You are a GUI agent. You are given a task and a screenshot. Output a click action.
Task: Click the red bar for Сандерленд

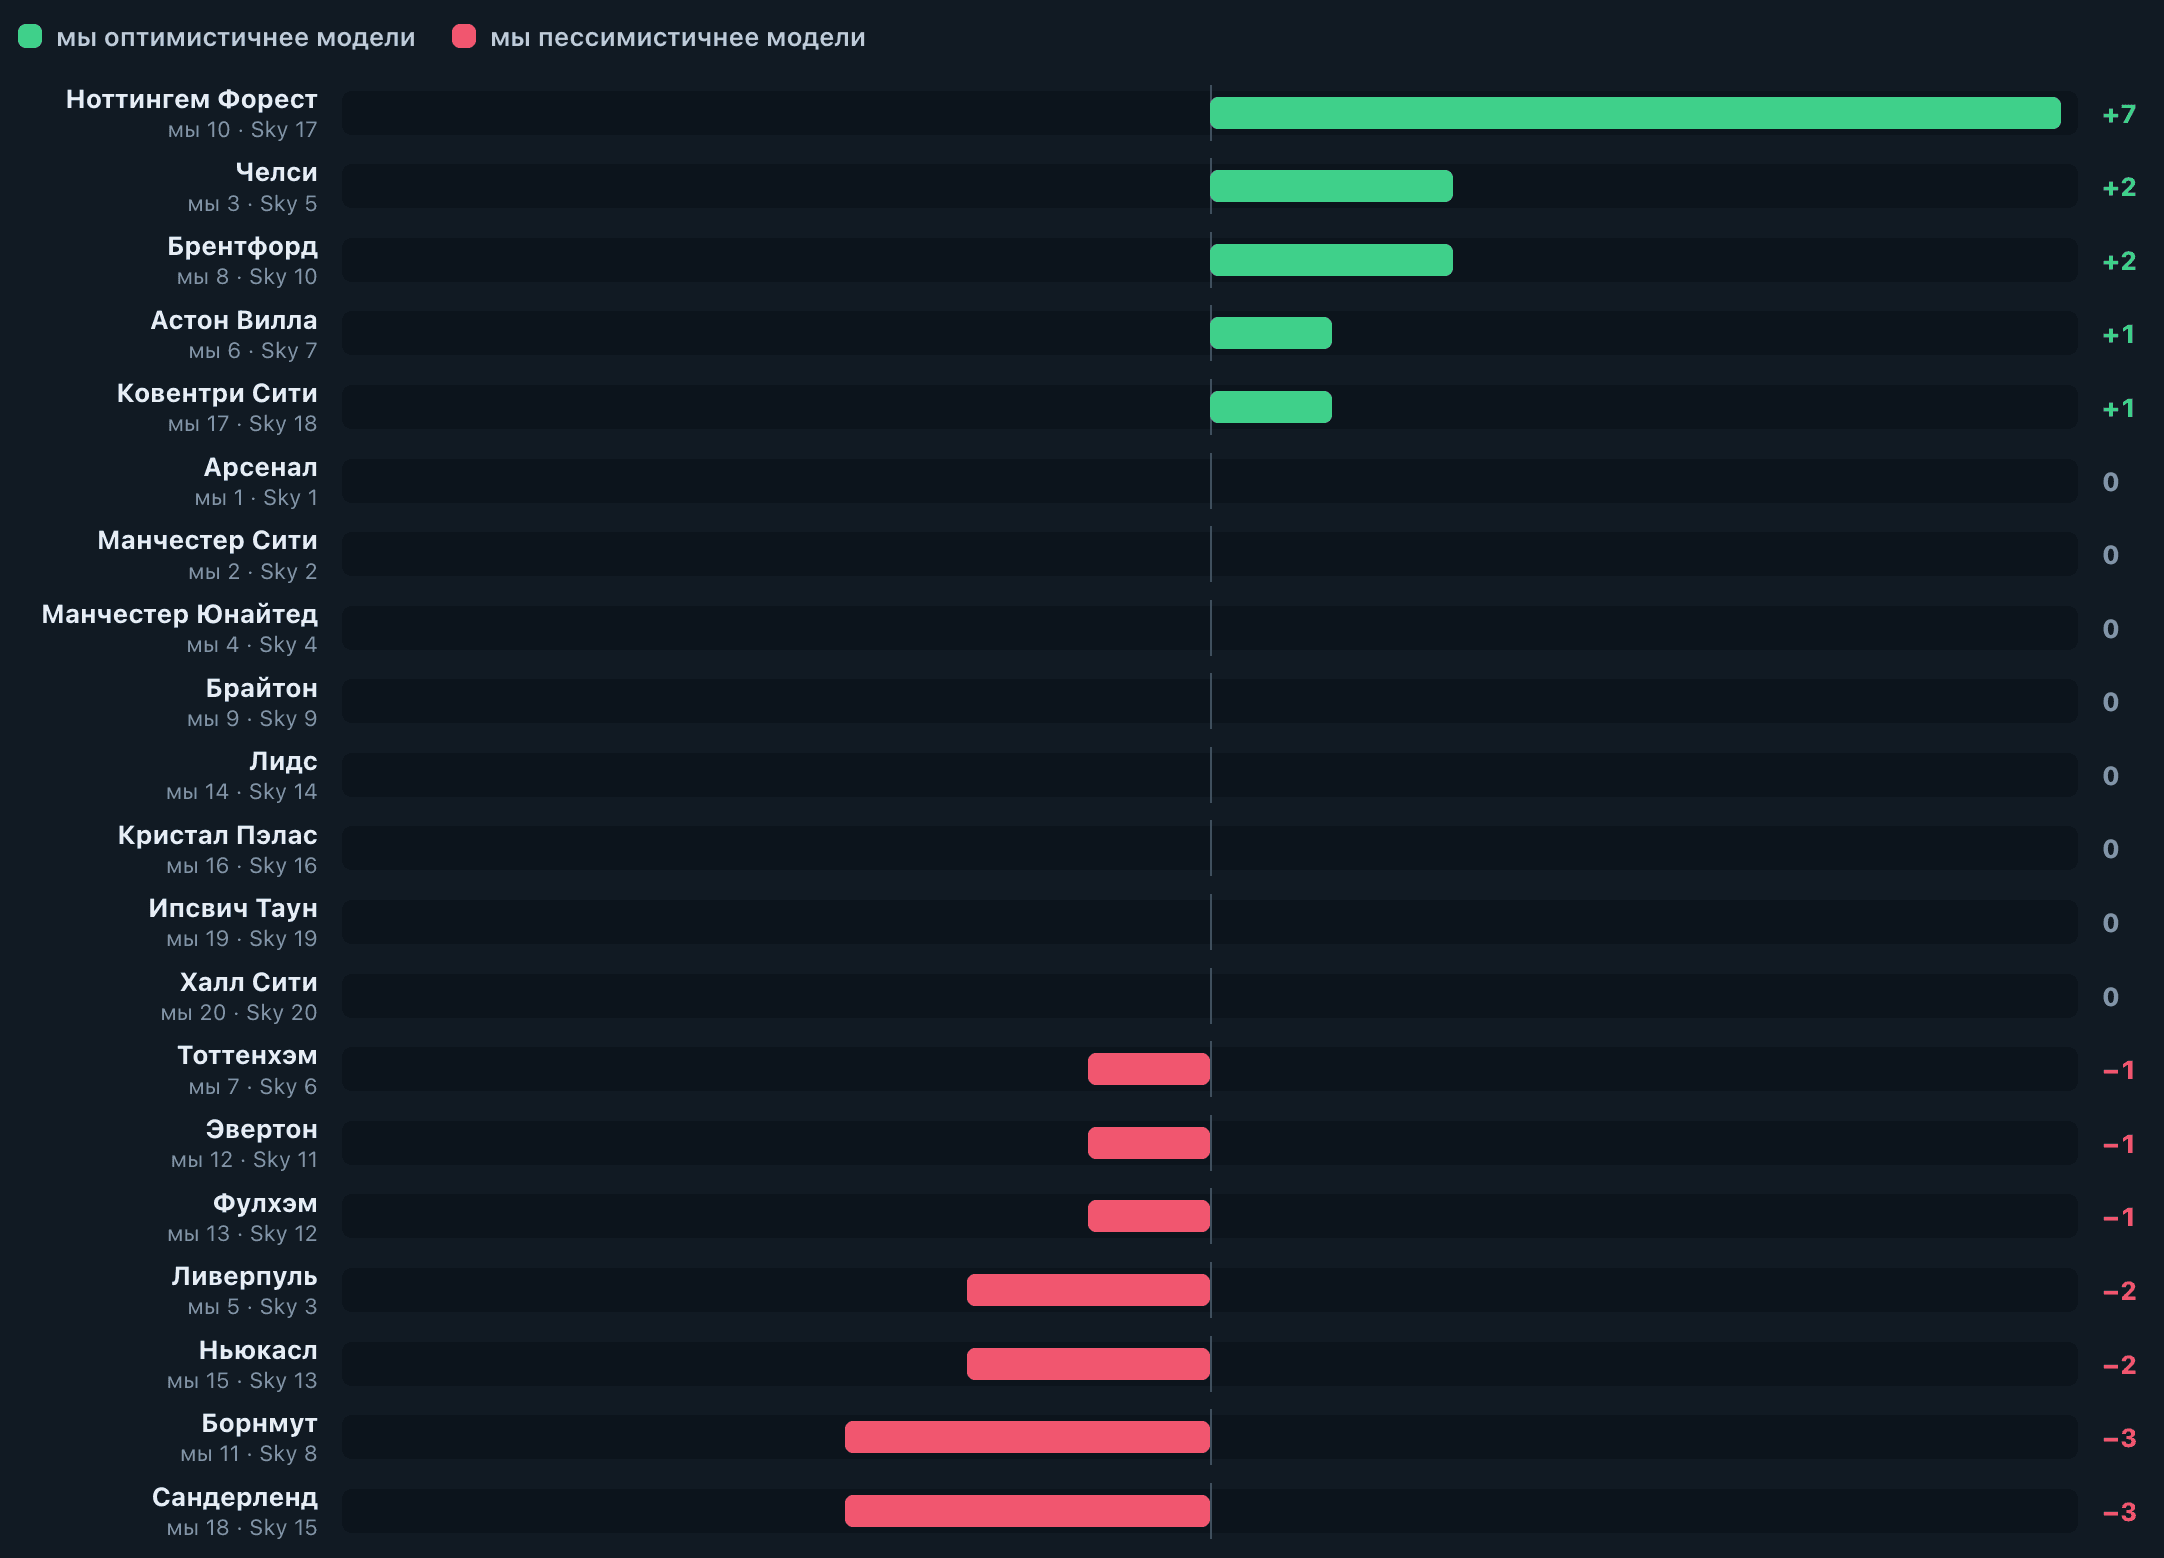(x=1027, y=1511)
